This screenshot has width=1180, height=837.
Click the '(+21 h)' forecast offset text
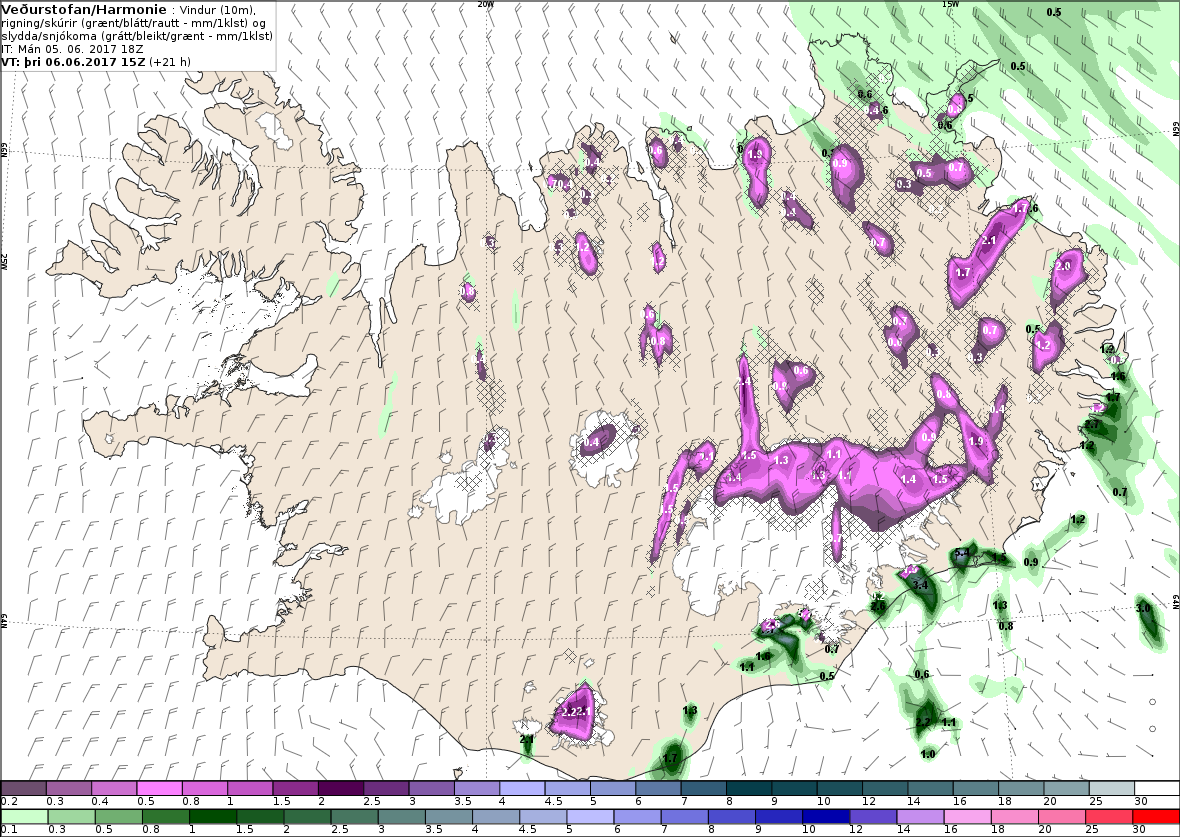[x=170, y=62]
